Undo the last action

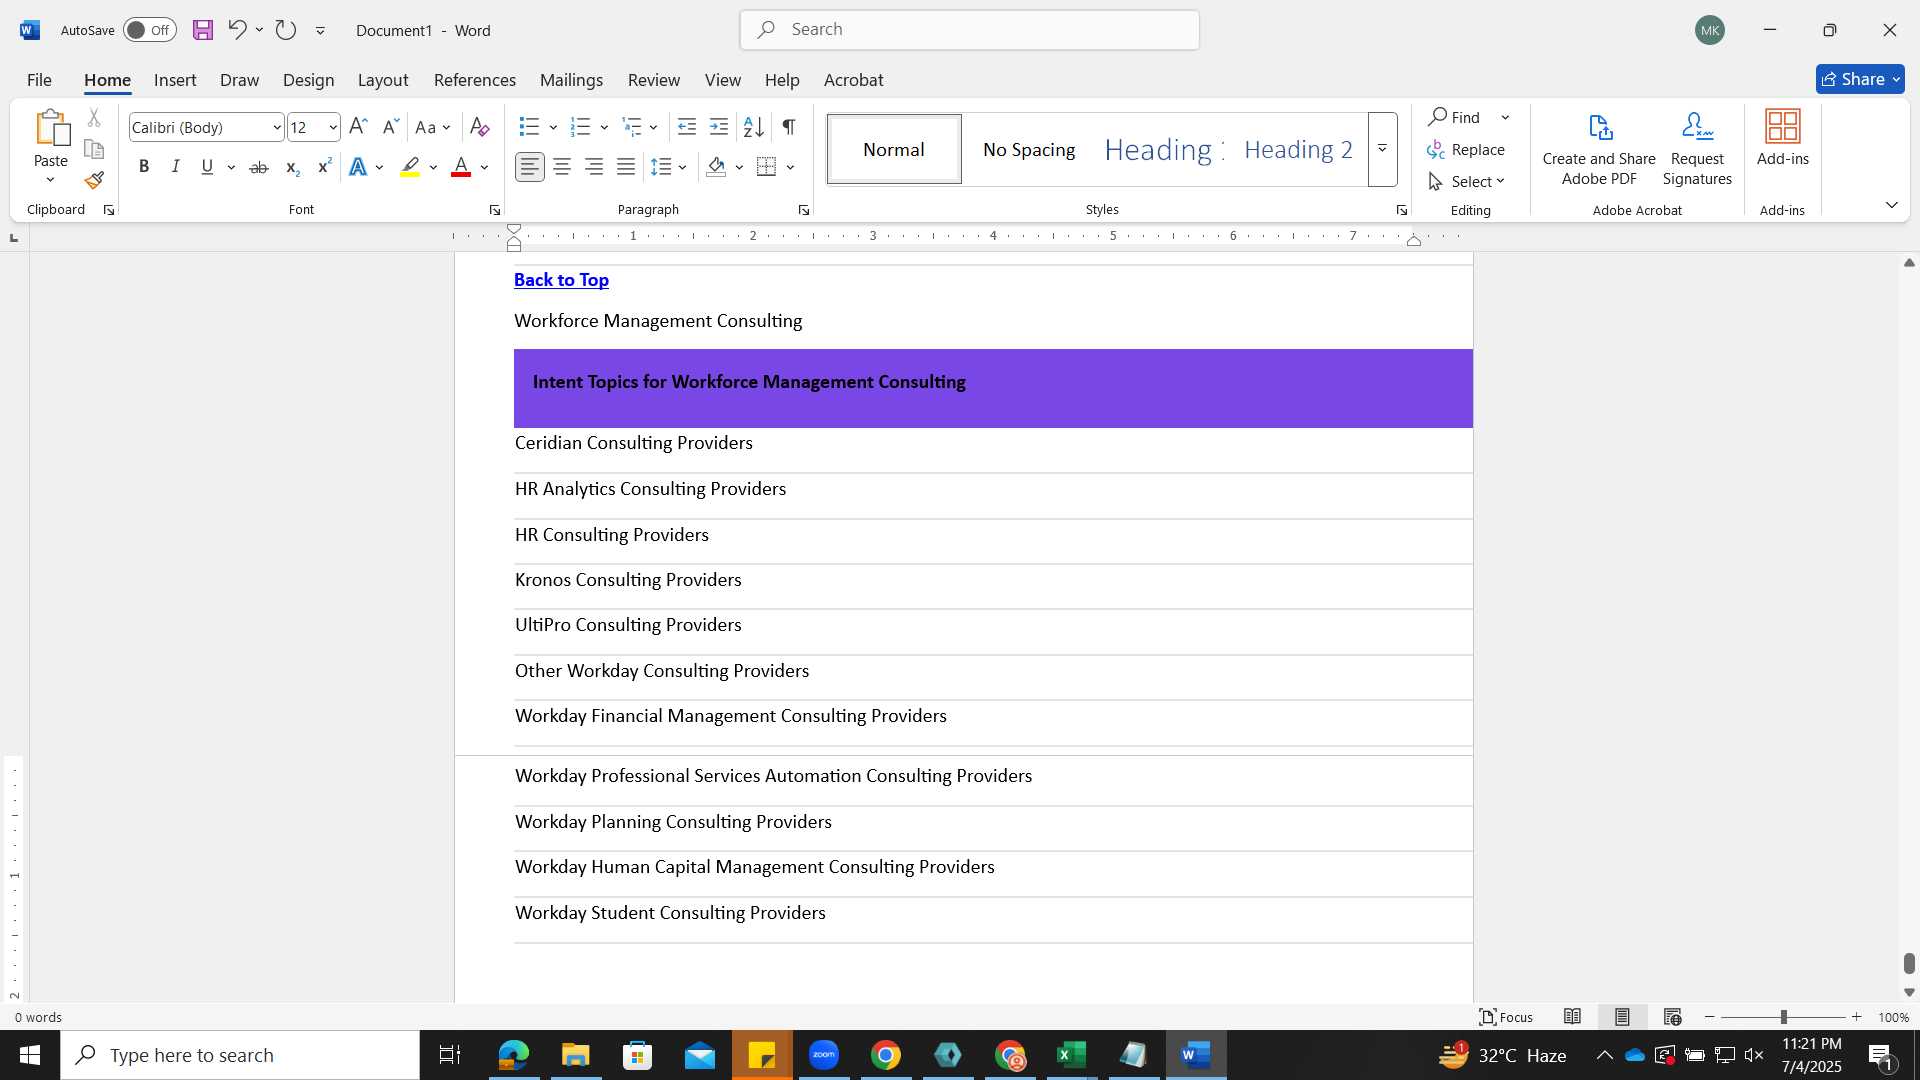[237, 30]
